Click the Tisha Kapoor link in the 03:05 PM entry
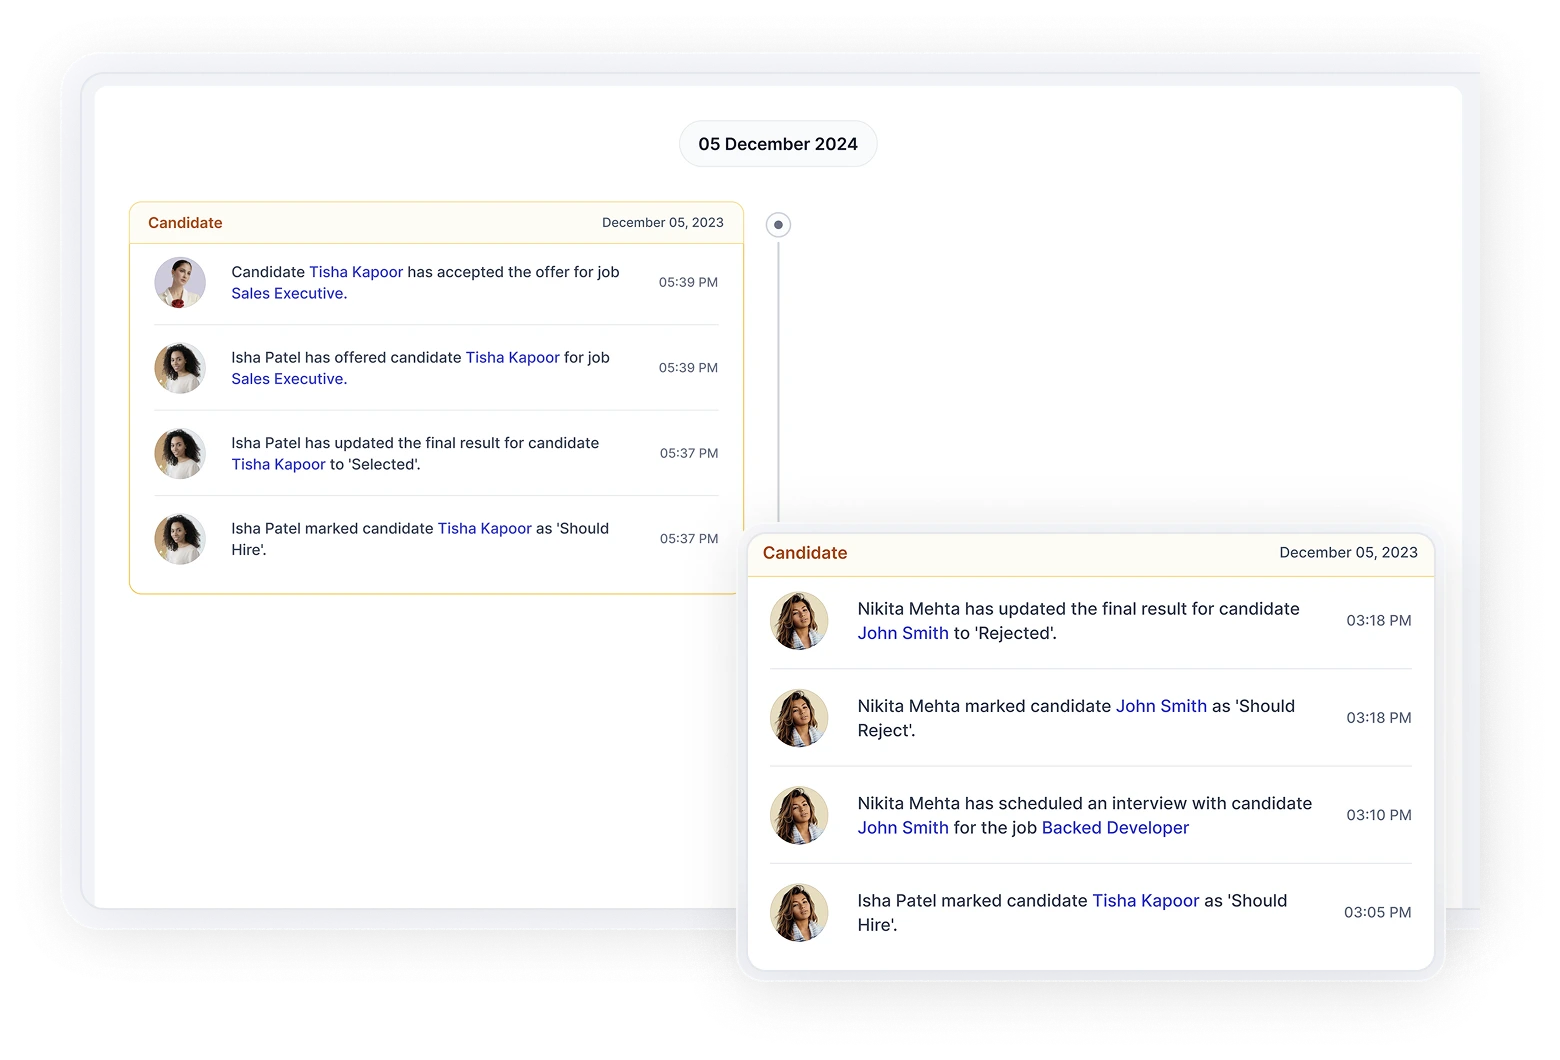 point(1145,900)
